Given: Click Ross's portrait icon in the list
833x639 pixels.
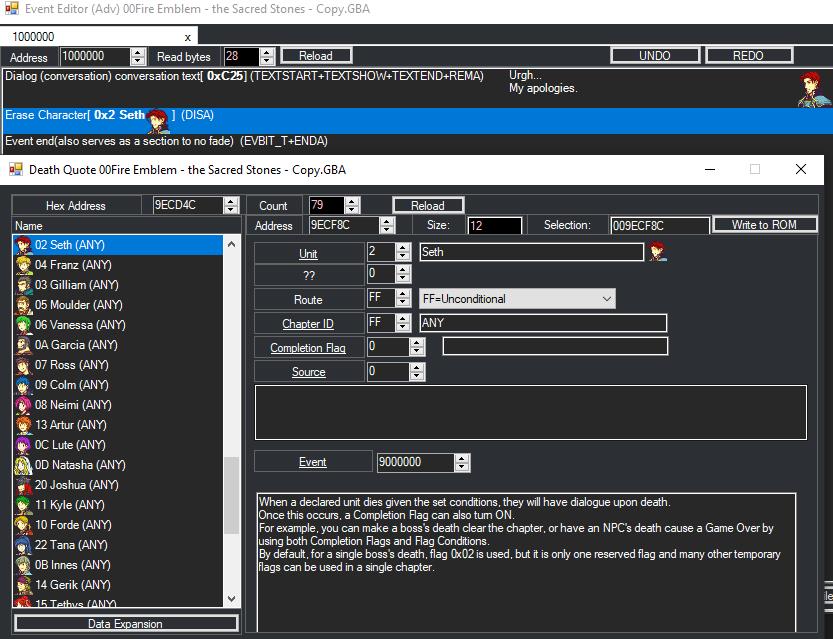Looking at the screenshot, I should point(23,365).
